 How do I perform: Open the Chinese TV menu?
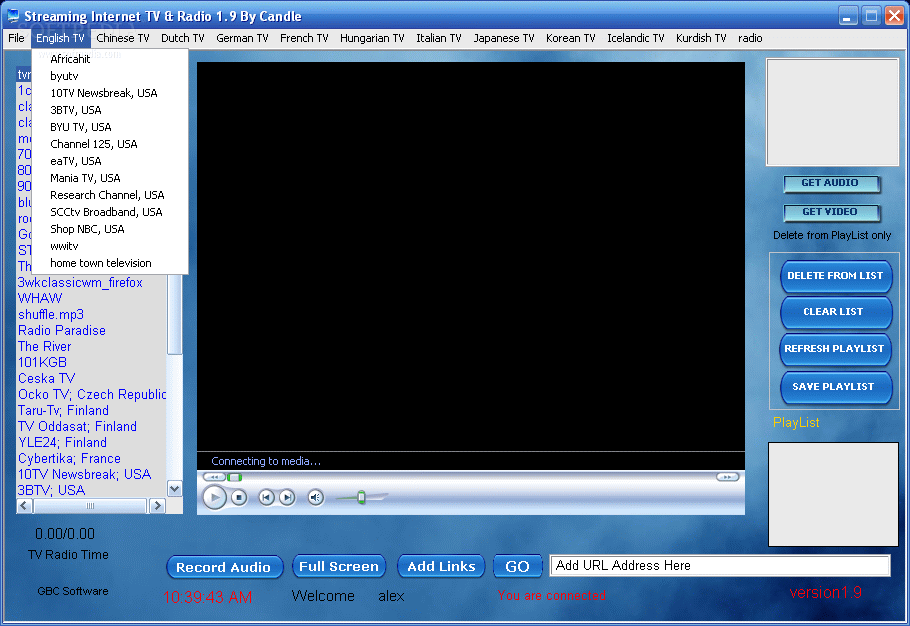(x=122, y=38)
